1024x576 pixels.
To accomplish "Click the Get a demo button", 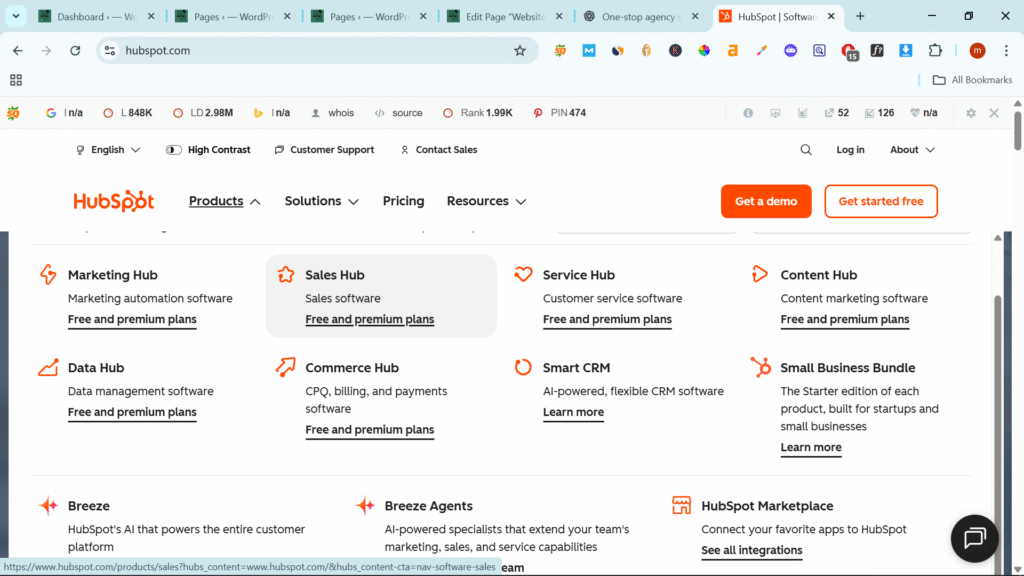I will point(766,201).
